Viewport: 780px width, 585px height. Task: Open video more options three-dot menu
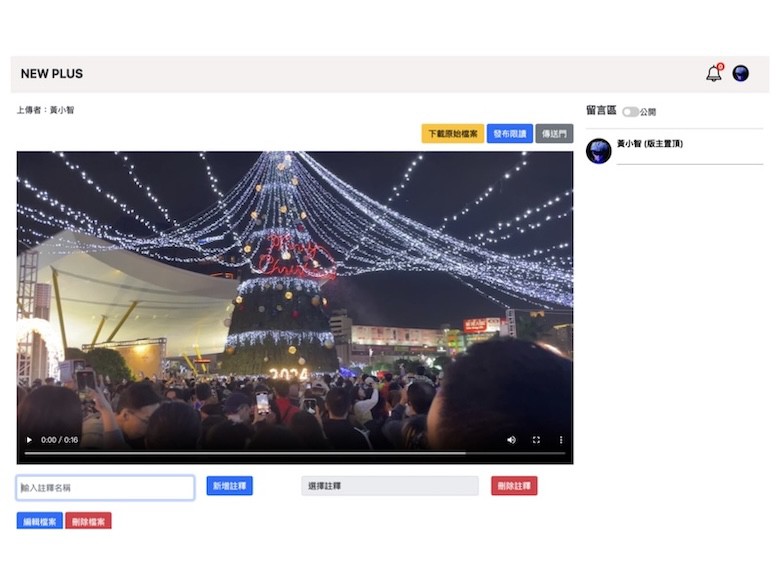(561, 440)
